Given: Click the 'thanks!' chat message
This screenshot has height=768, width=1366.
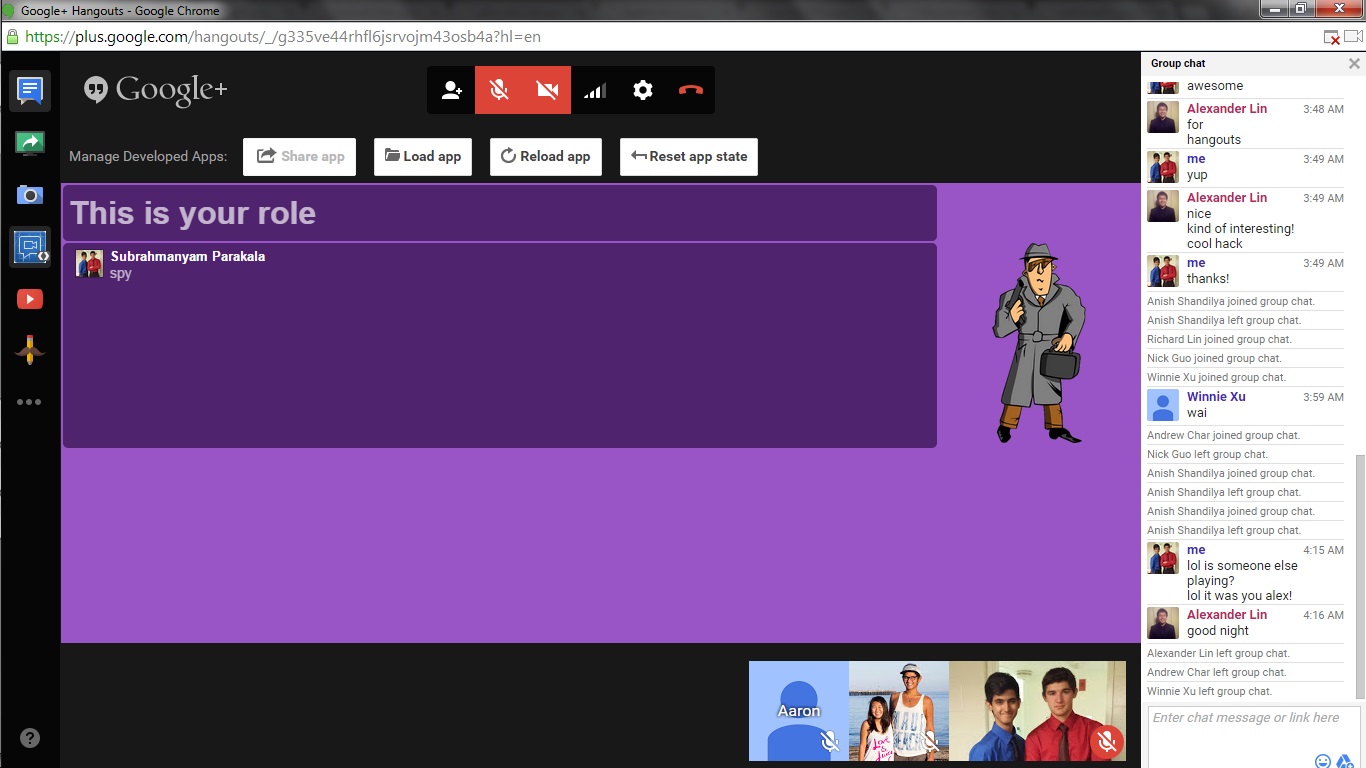Looking at the screenshot, I should 1208,279.
